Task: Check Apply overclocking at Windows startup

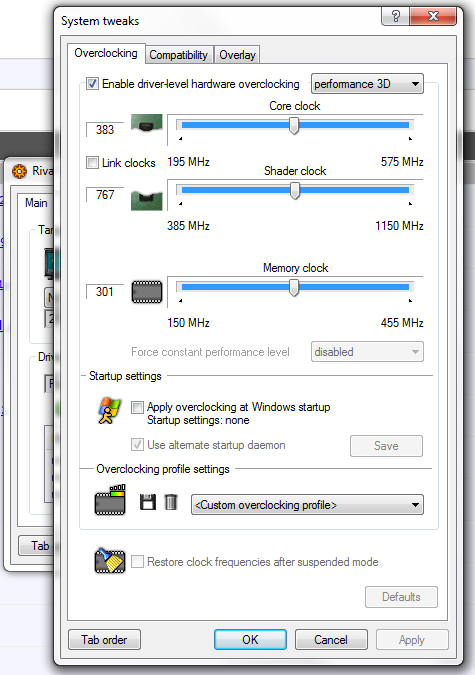Action: click(x=137, y=407)
